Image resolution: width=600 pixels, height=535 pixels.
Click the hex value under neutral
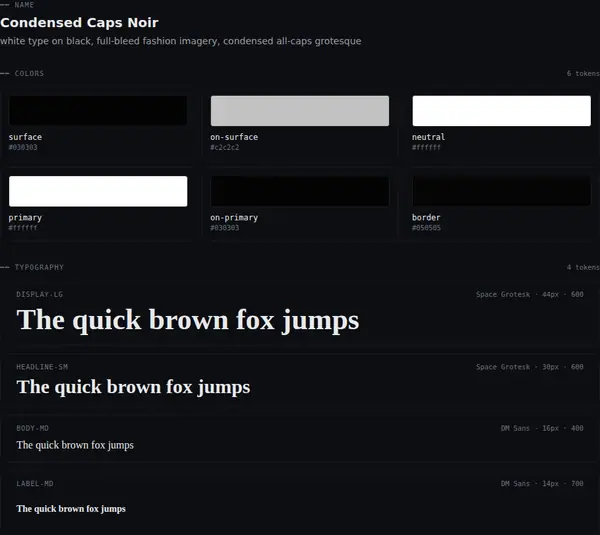click(x=426, y=147)
